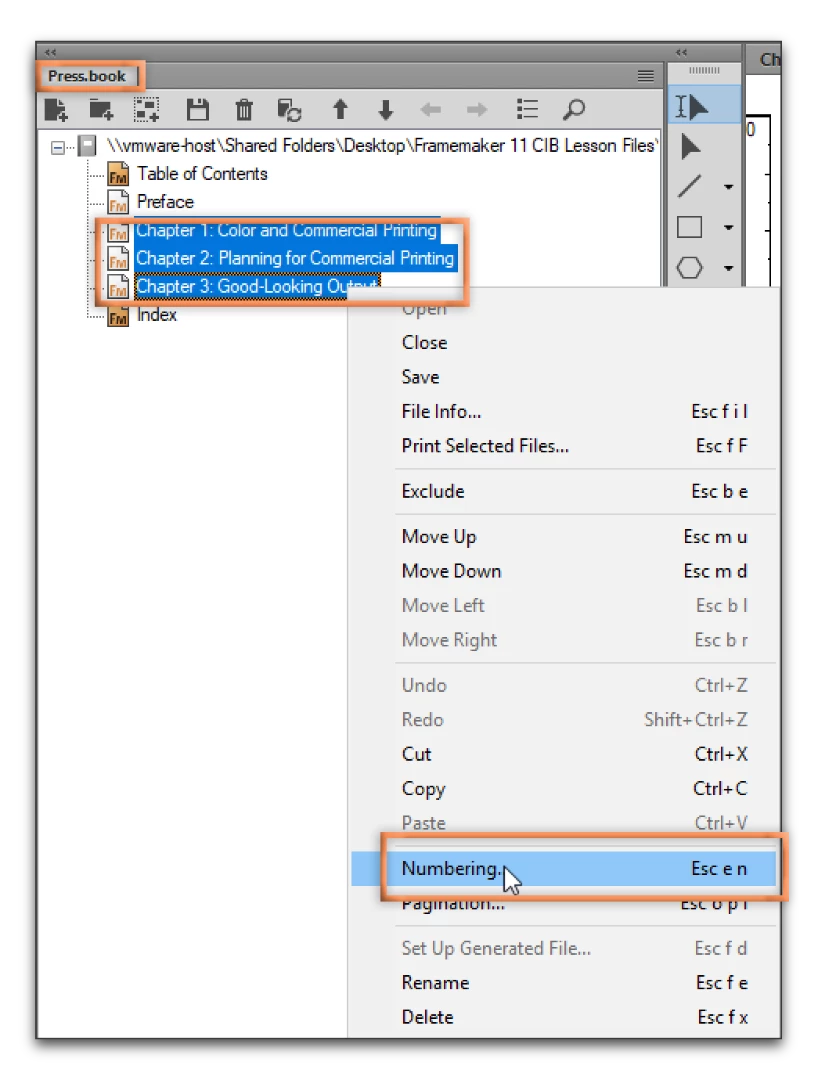The image size is (818, 1080).
Task: Collapse the book root tree node
Action: 59,147
